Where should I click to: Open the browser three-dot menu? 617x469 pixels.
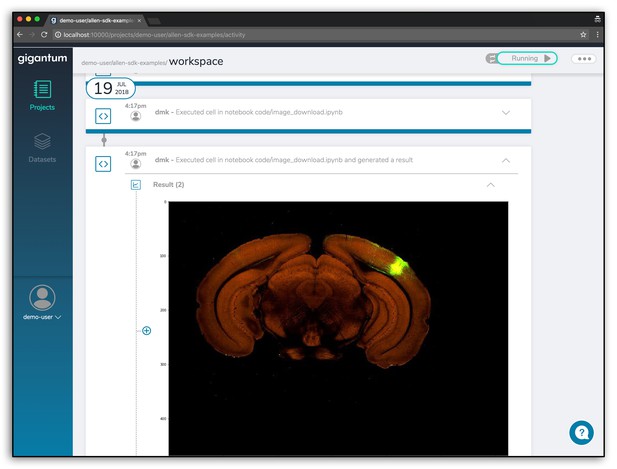coord(597,35)
